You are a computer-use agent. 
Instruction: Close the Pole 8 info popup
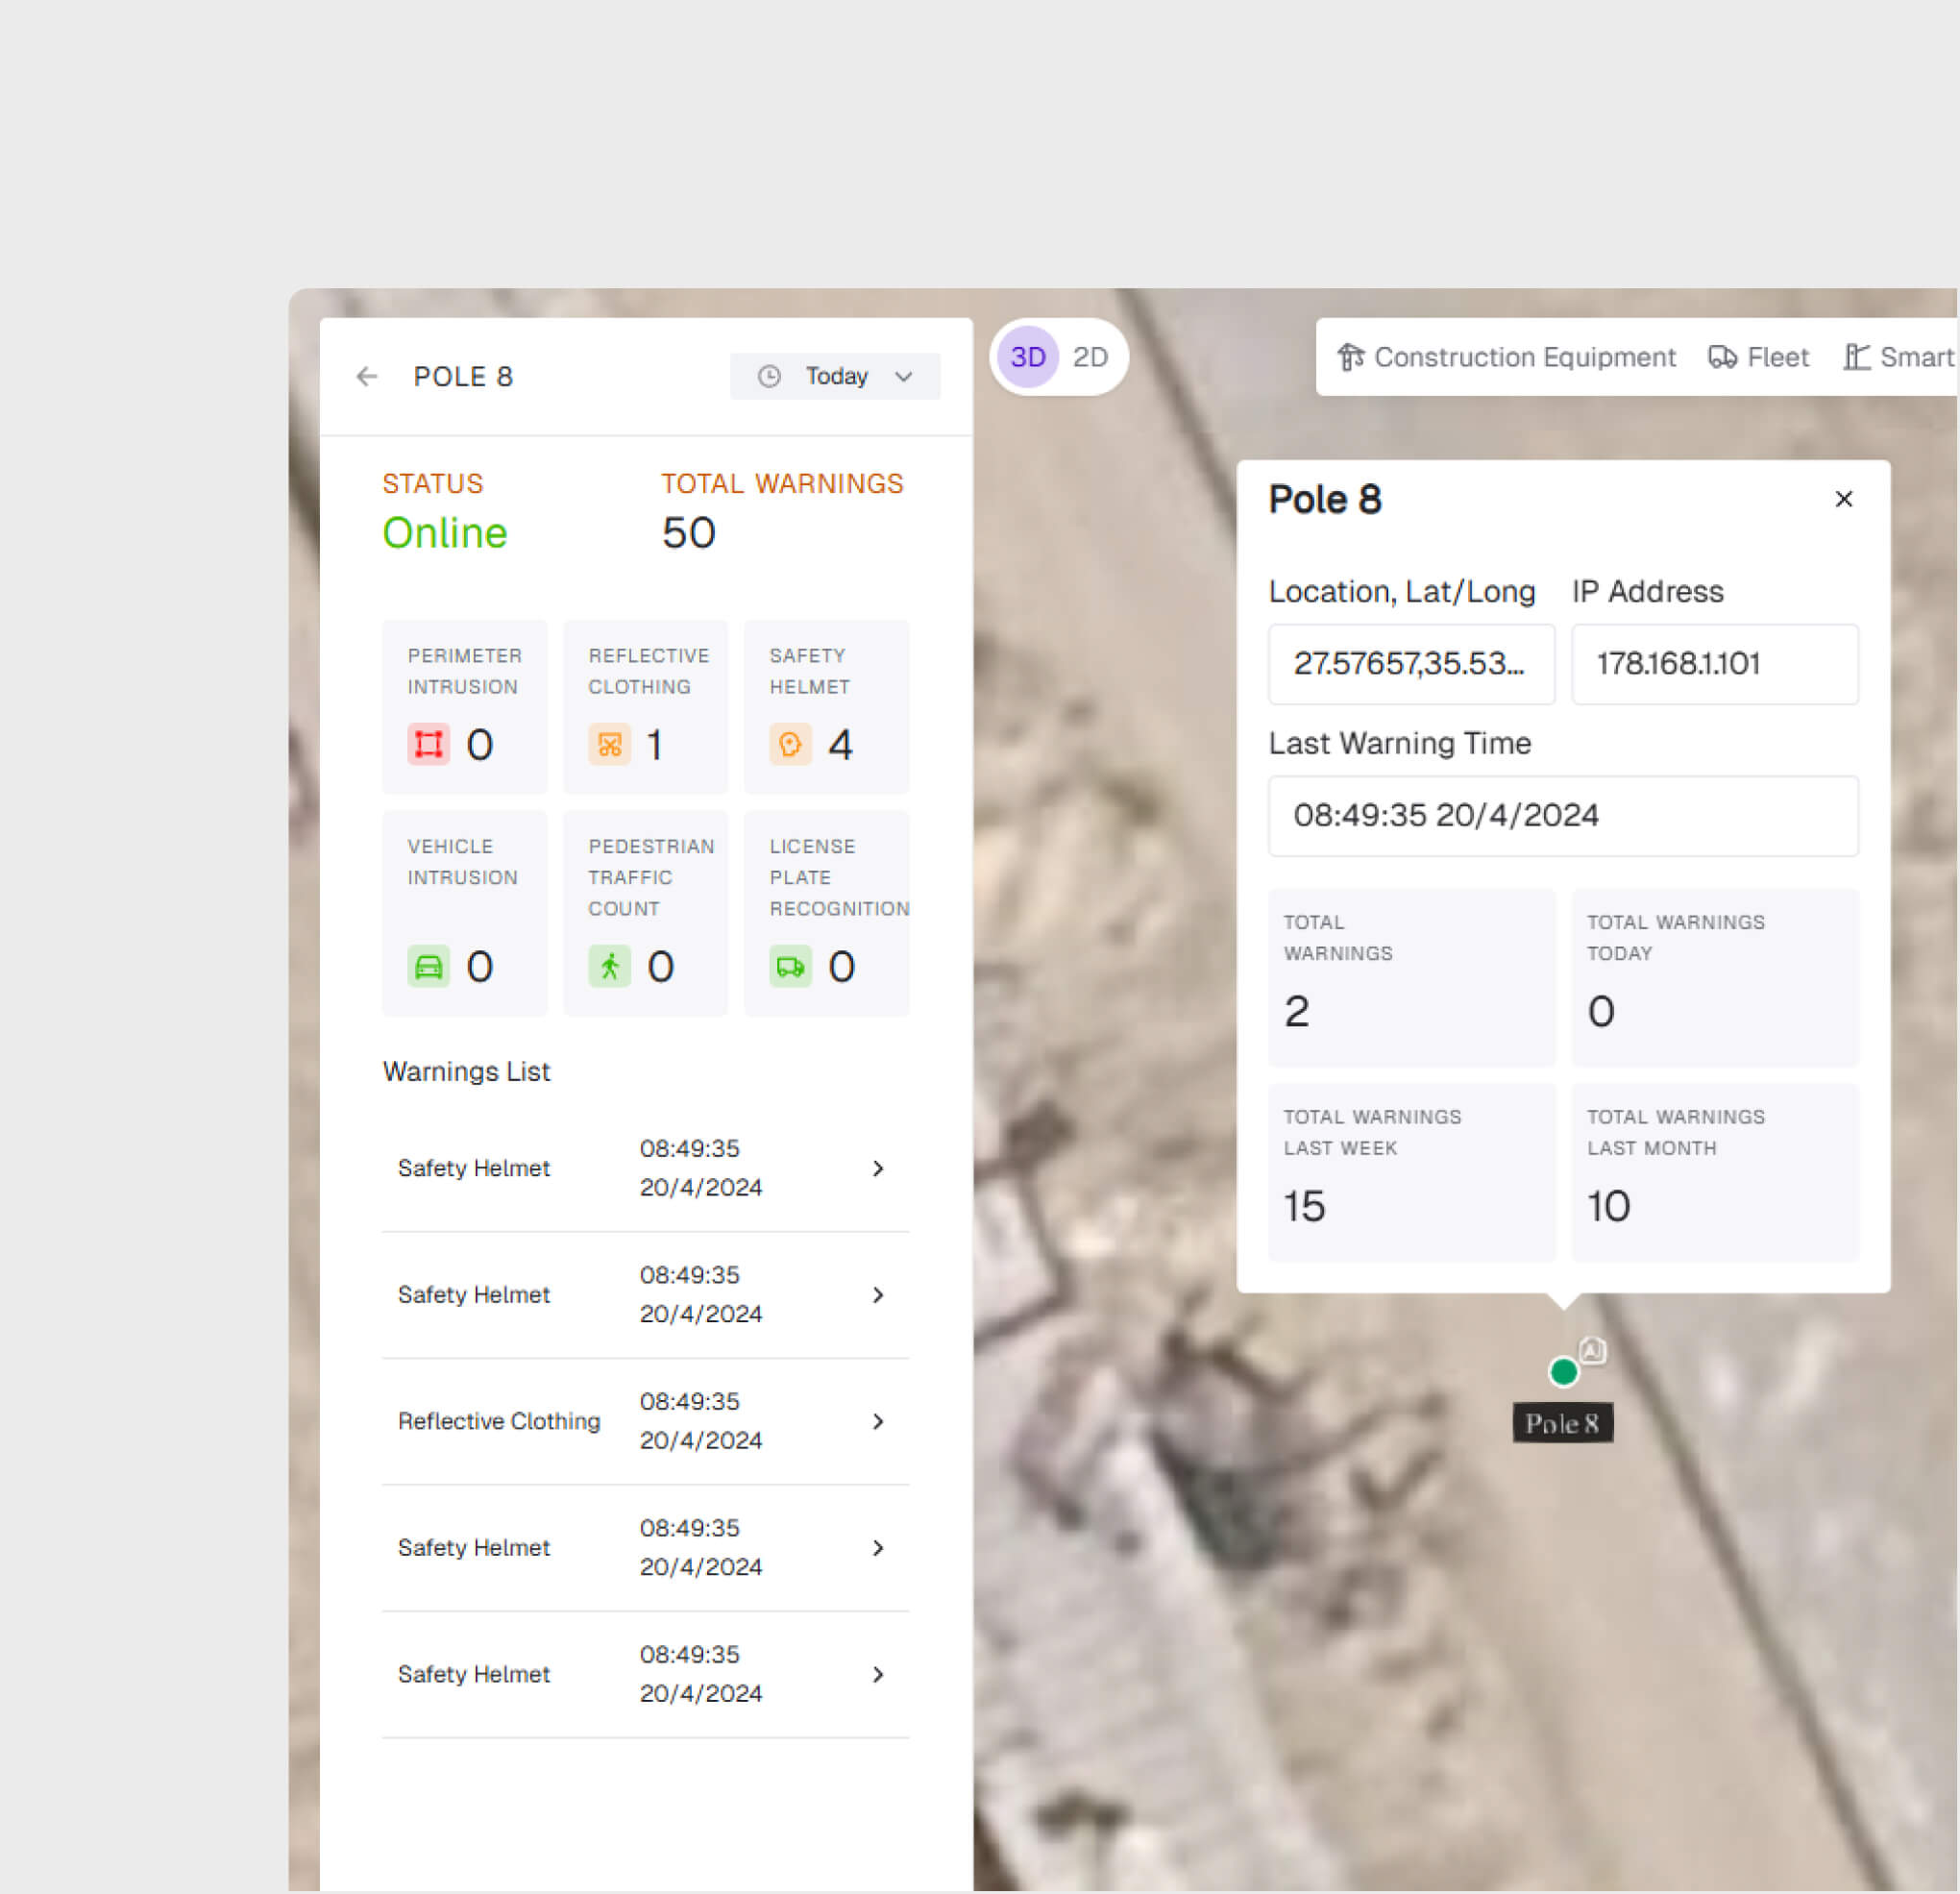tap(1844, 499)
